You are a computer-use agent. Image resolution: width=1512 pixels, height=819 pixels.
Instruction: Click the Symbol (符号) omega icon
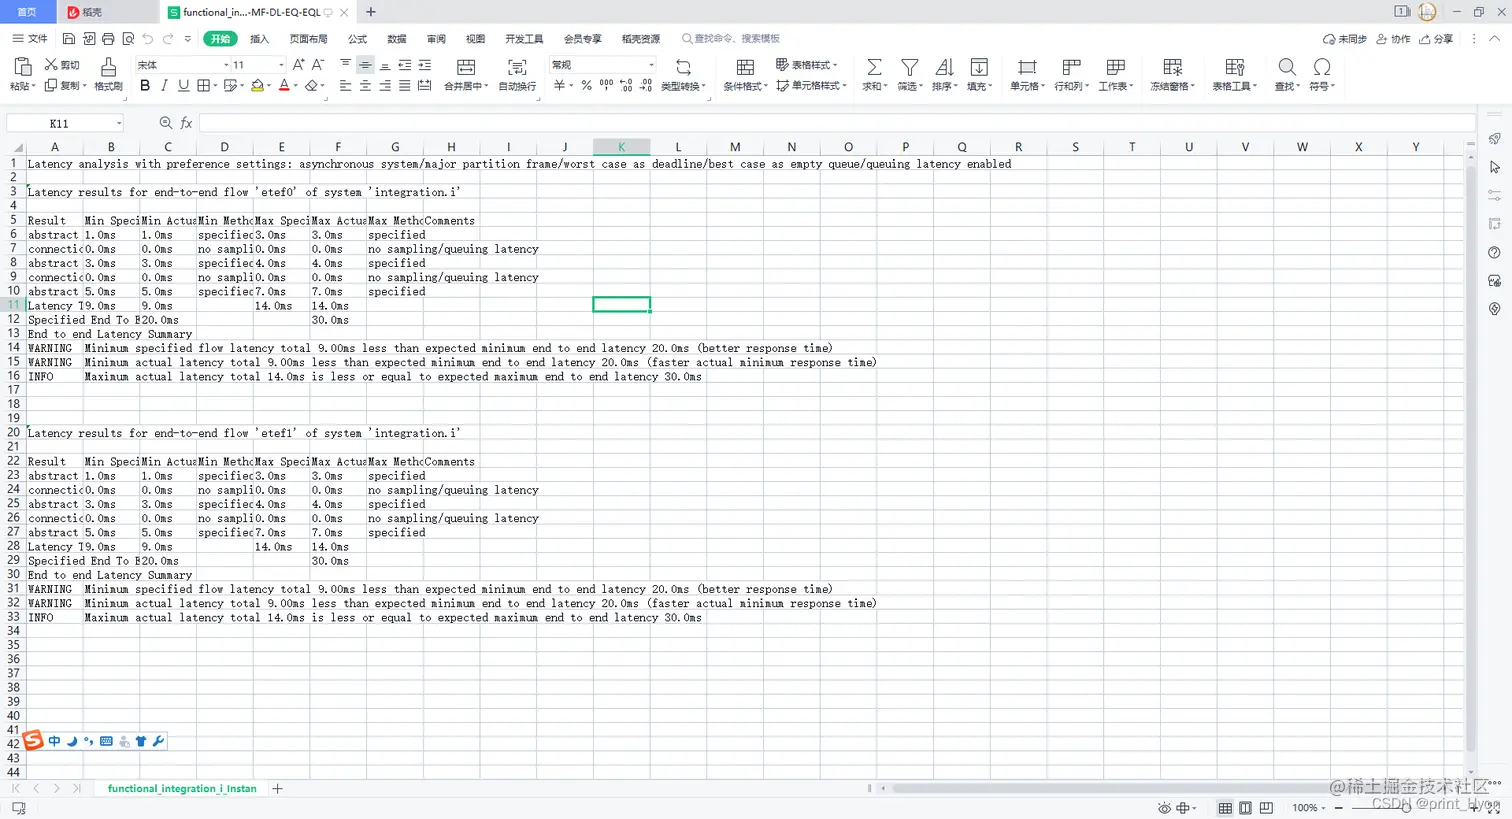click(x=1322, y=67)
